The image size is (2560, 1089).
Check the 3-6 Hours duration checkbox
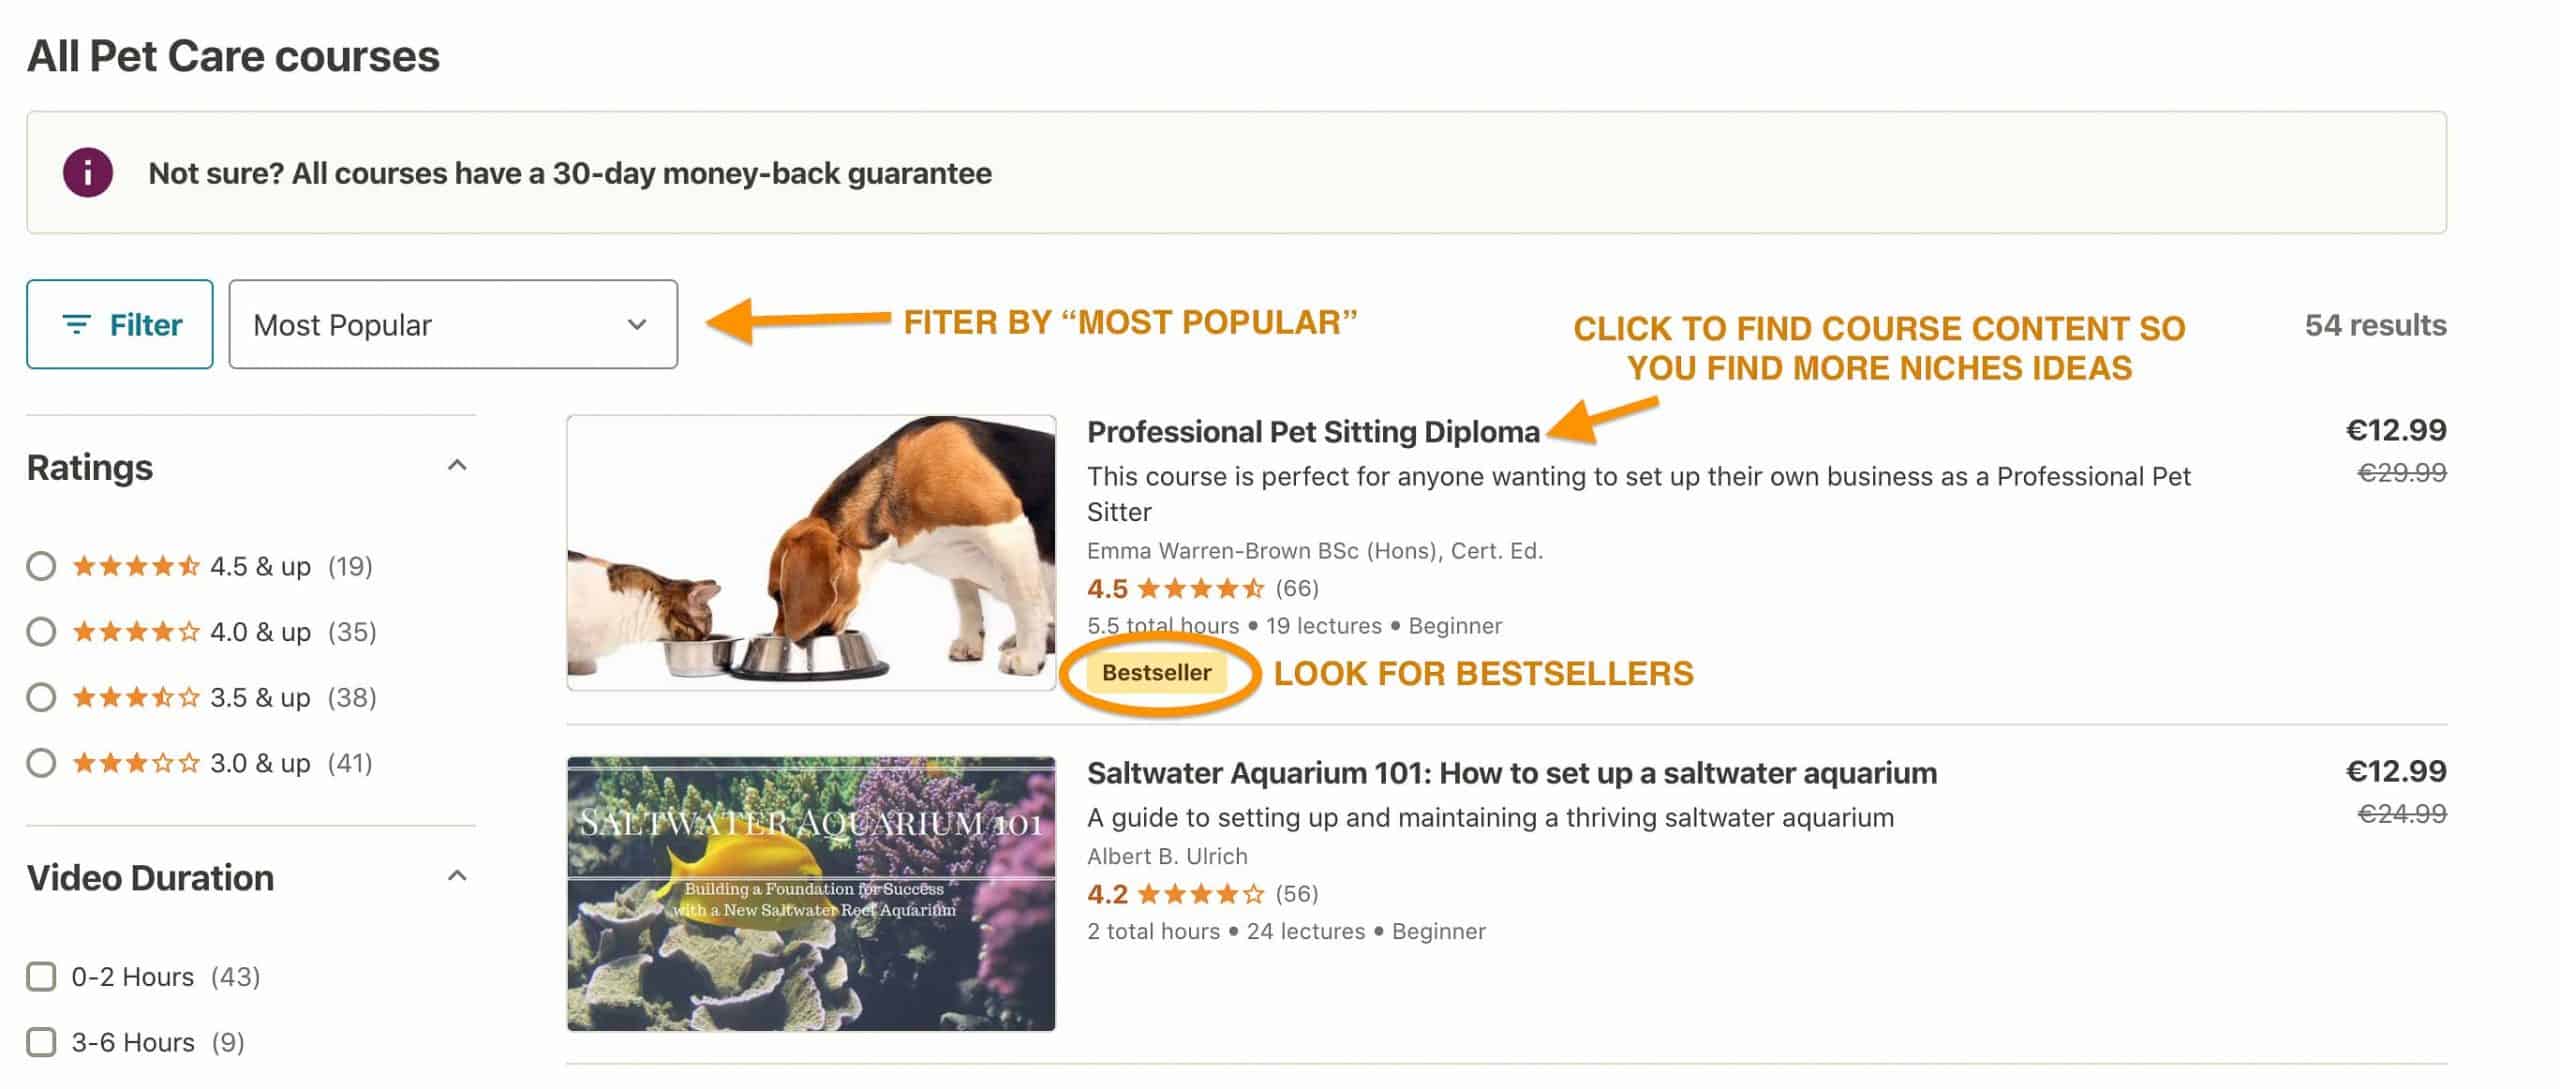pyautogui.click(x=41, y=1042)
